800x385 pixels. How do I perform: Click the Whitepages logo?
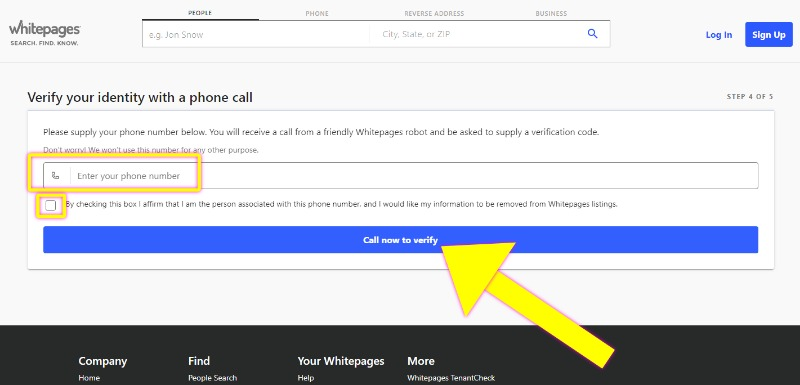tap(44, 33)
